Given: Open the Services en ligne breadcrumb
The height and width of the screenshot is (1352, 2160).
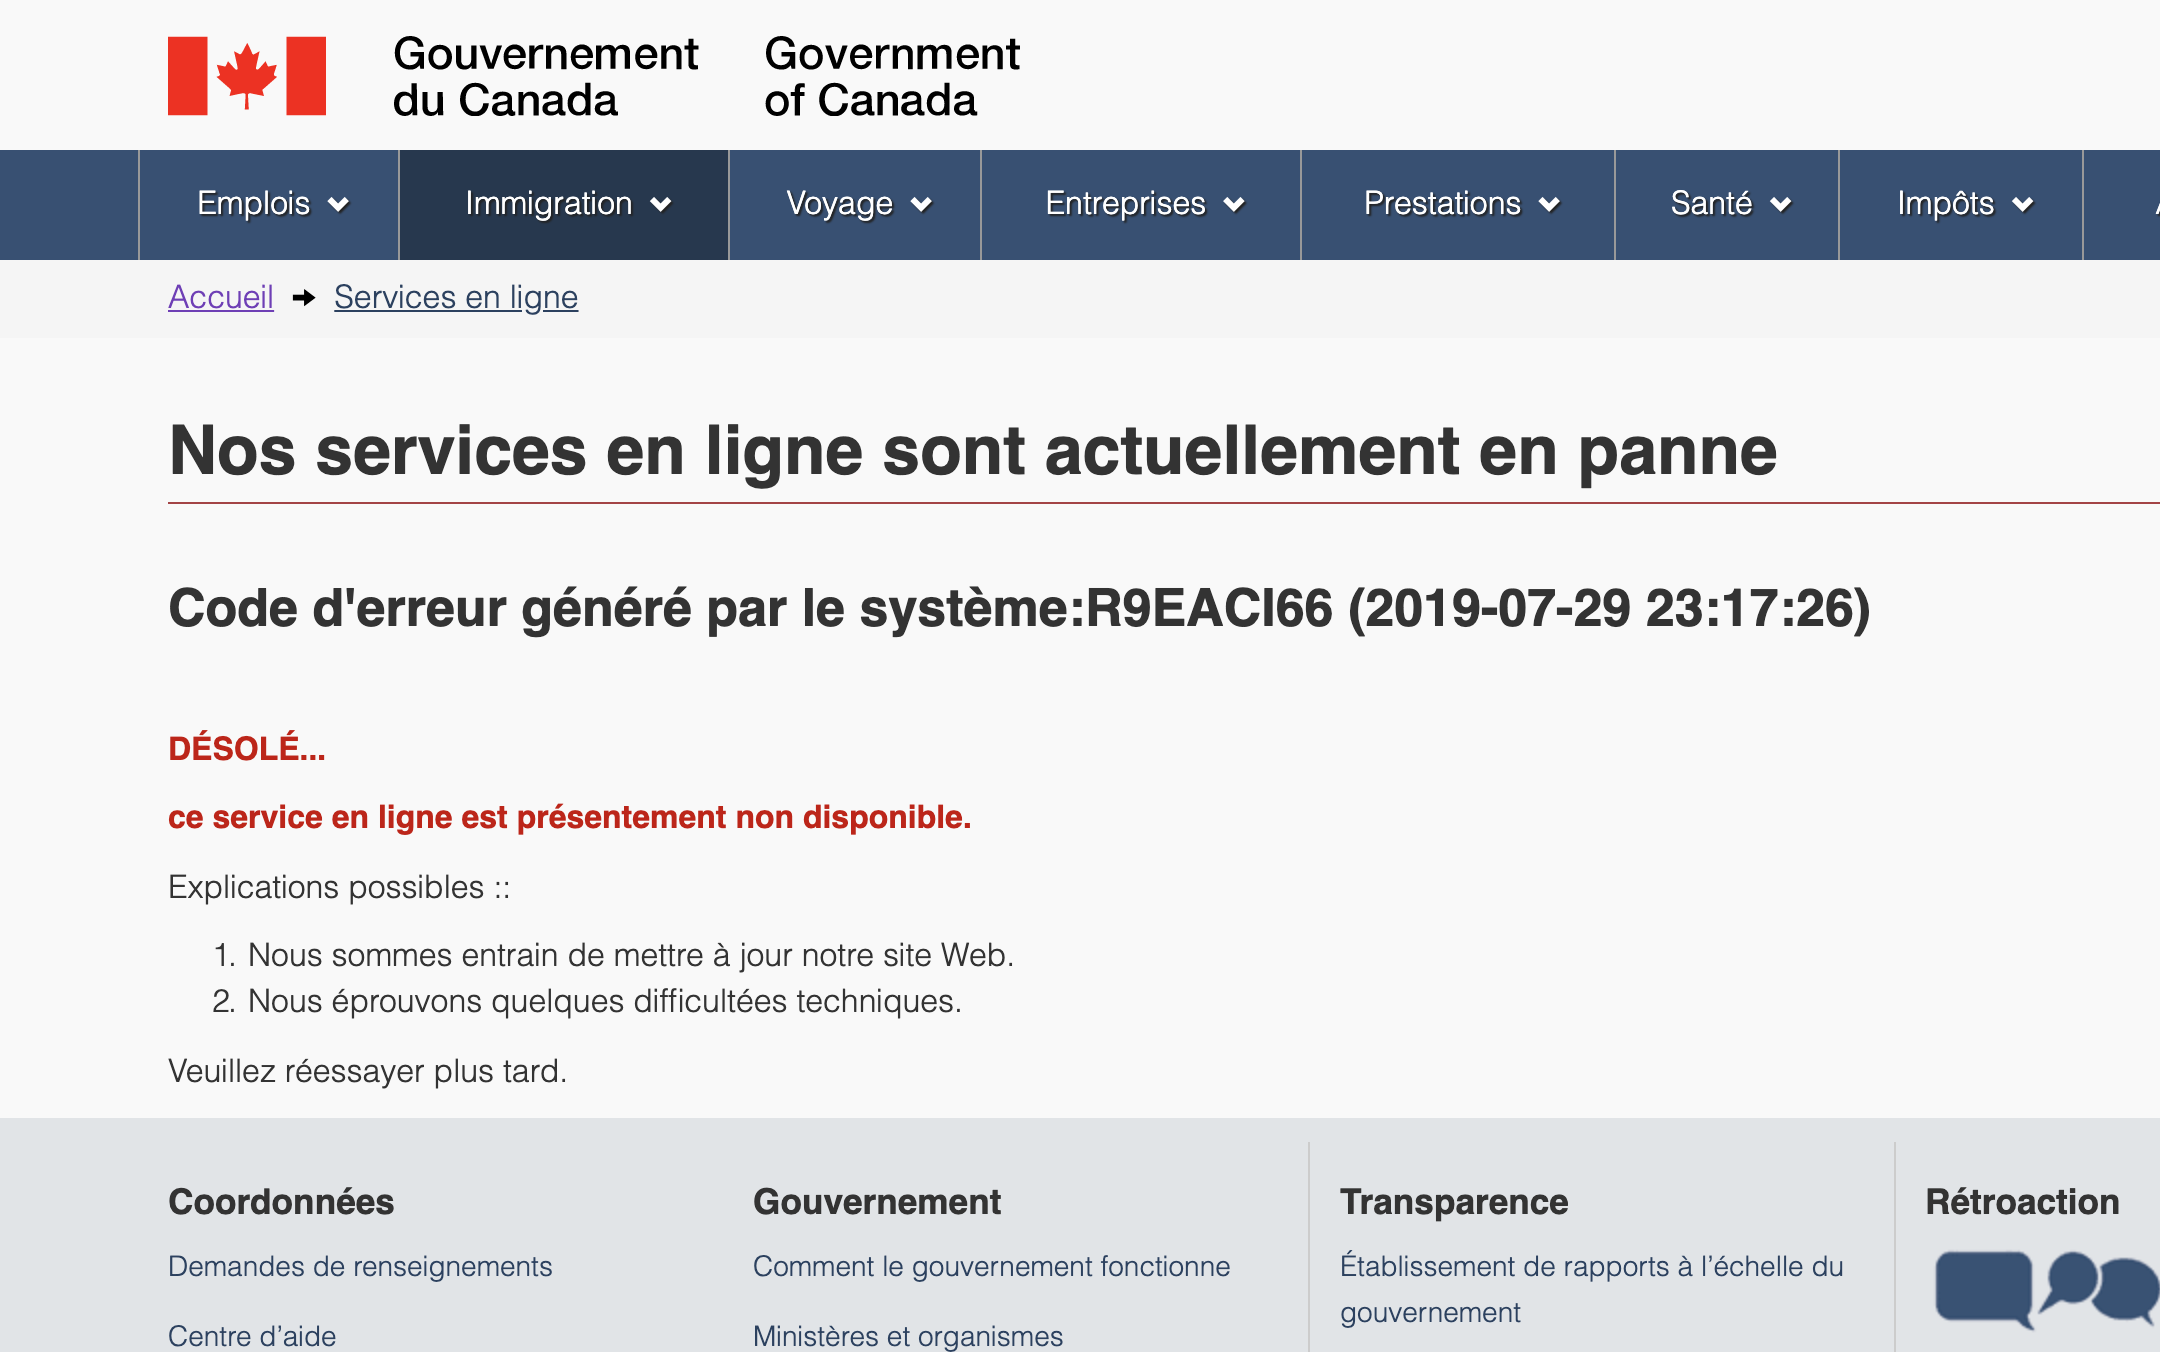Looking at the screenshot, I should [456, 297].
